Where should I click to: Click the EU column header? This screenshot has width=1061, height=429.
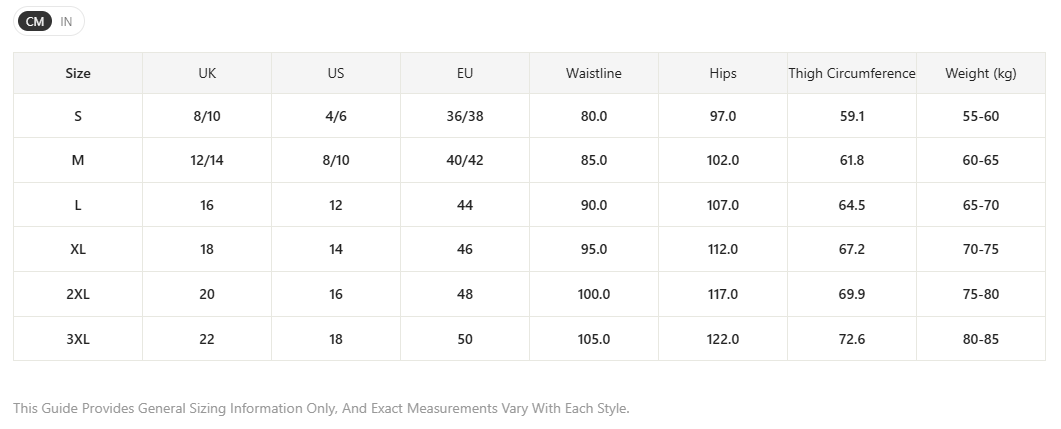(x=465, y=73)
